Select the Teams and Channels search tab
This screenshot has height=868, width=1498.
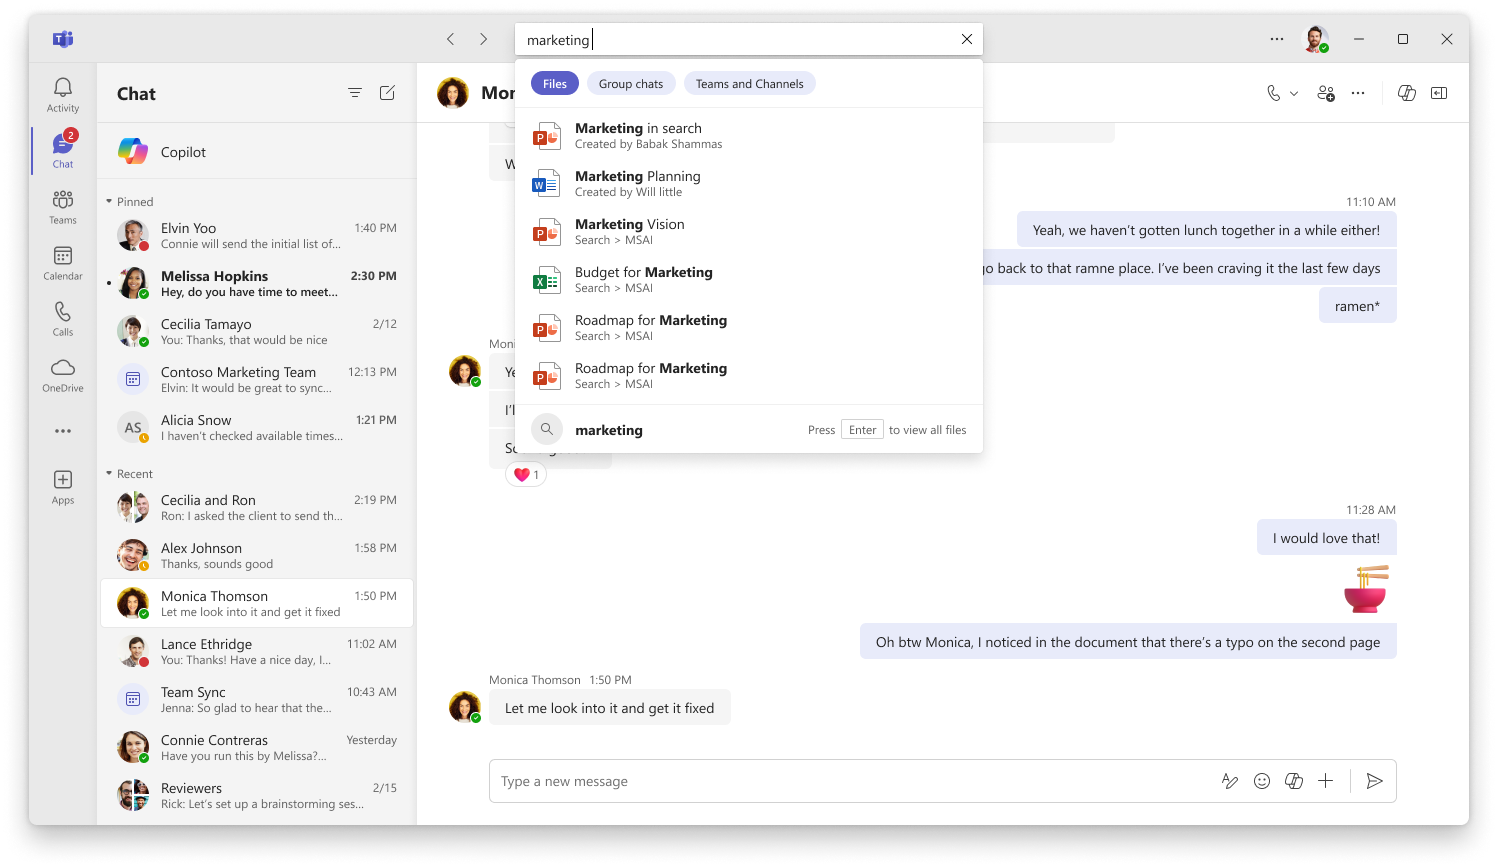tap(749, 83)
